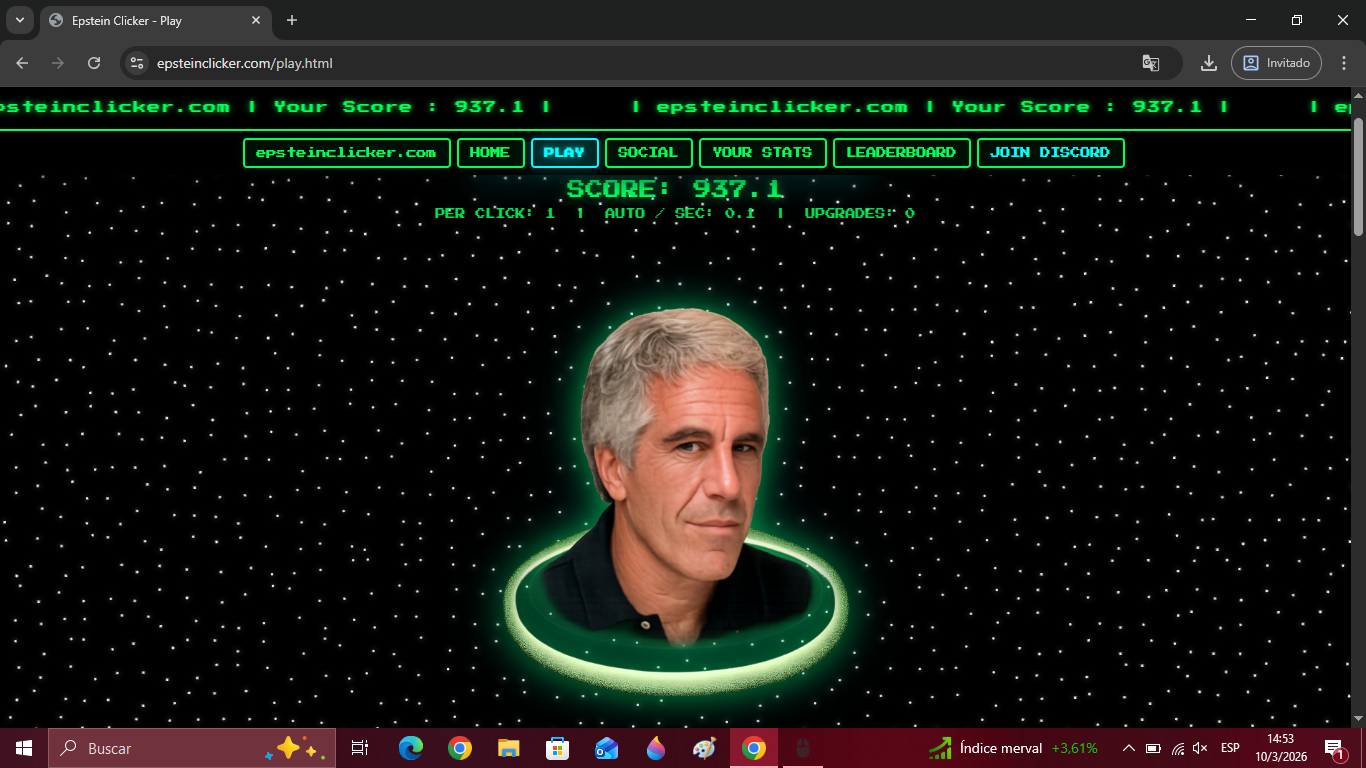
Task: Show hidden system tray icons chevron
Action: point(1129,748)
